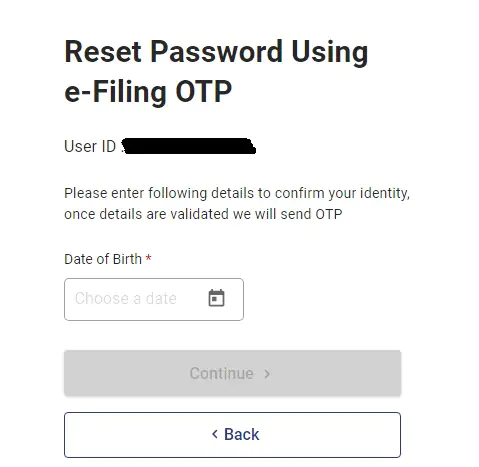
Task: Click the left chevron beside Back
Action: pos(215,434)
